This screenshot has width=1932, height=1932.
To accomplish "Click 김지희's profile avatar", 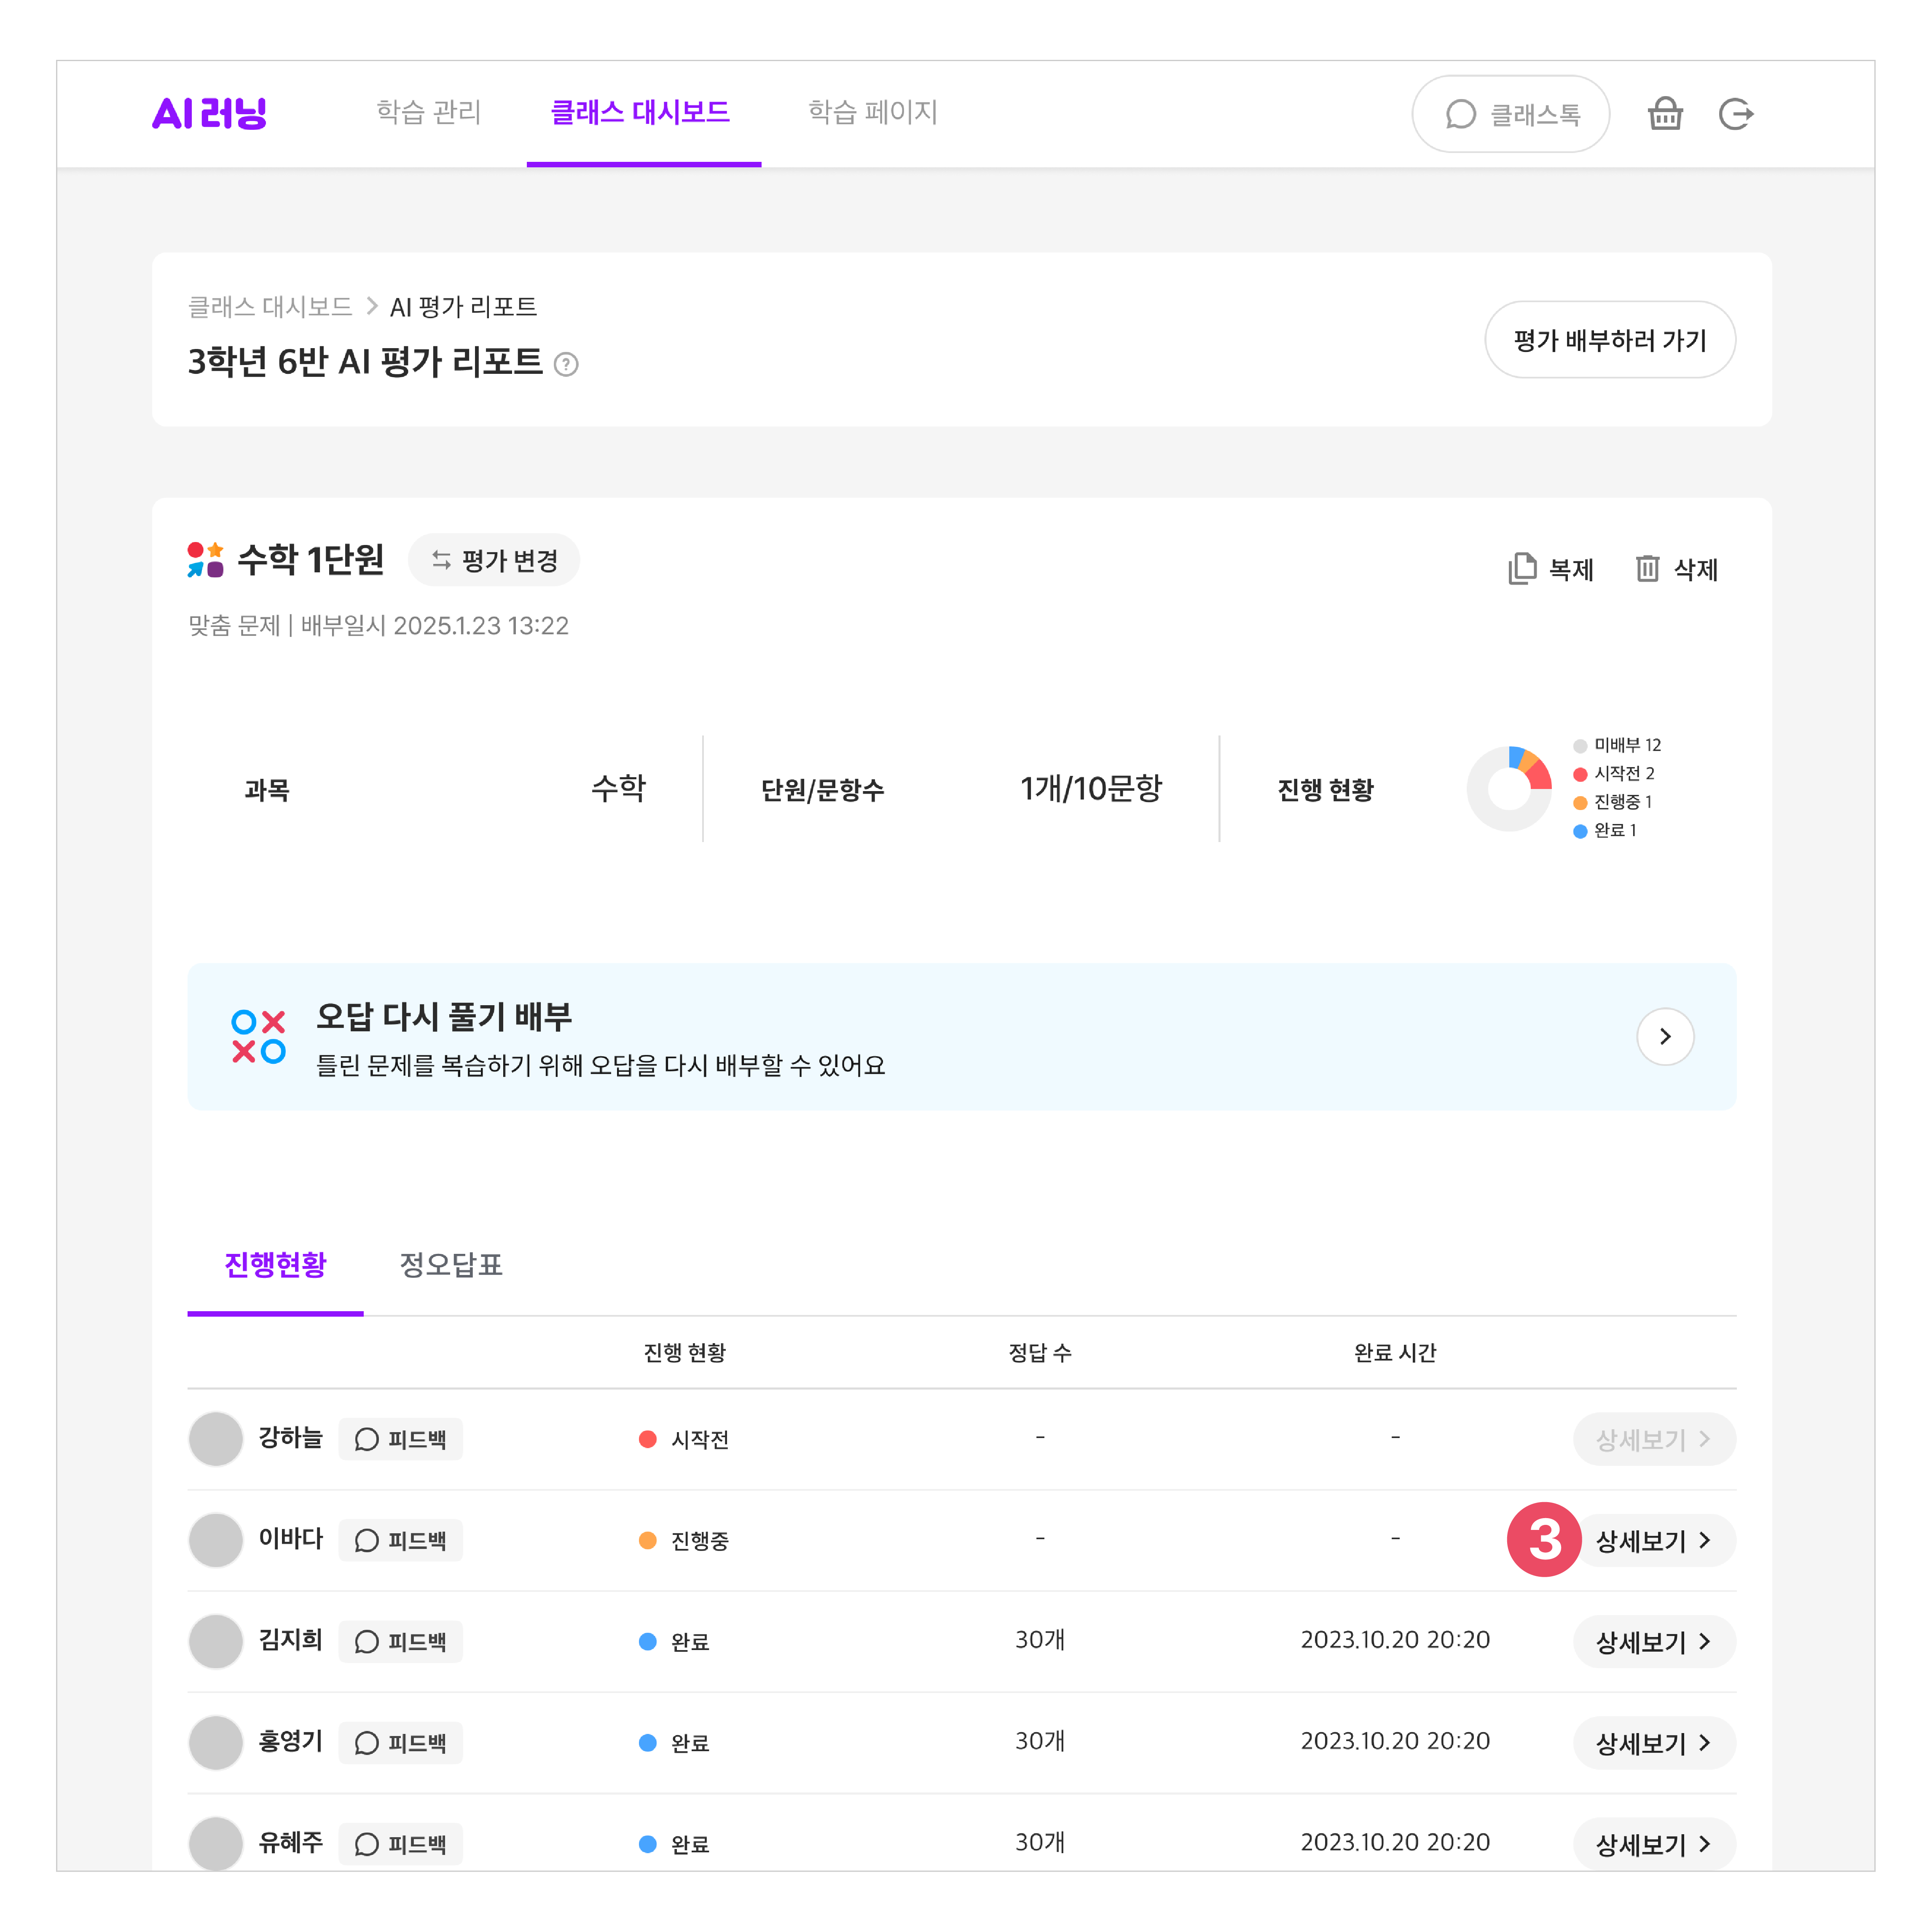I will [x=216, y=1641].
